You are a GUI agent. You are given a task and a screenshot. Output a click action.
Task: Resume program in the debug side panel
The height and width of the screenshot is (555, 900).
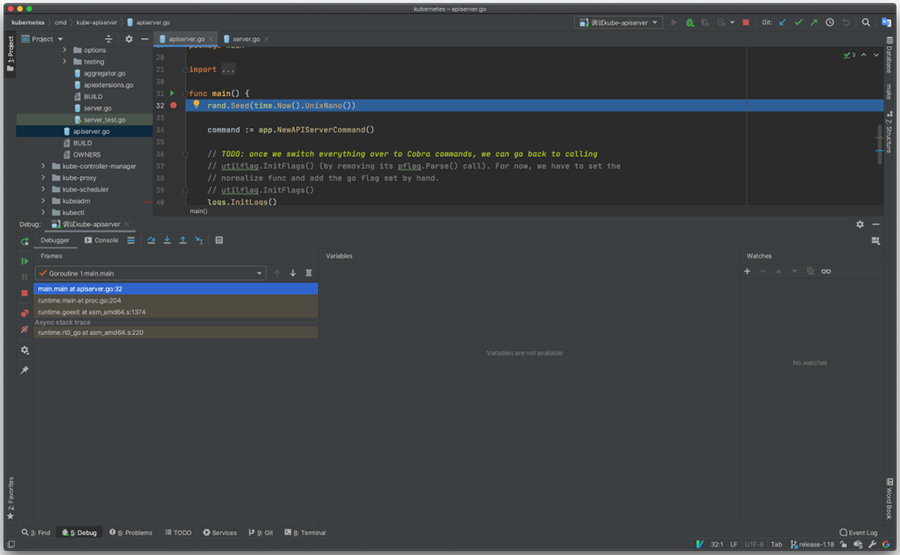tap(25, 261)
